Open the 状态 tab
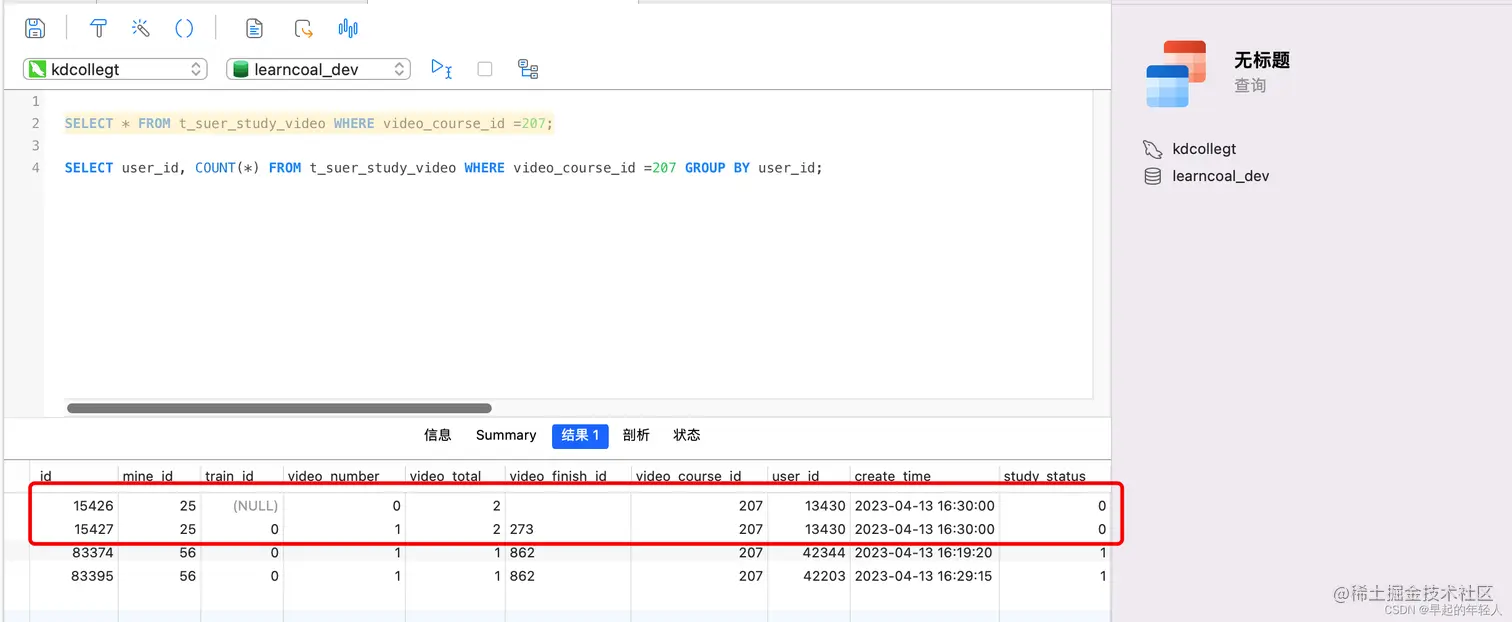Screen dimensions: 1512x622 coord(687,435)
